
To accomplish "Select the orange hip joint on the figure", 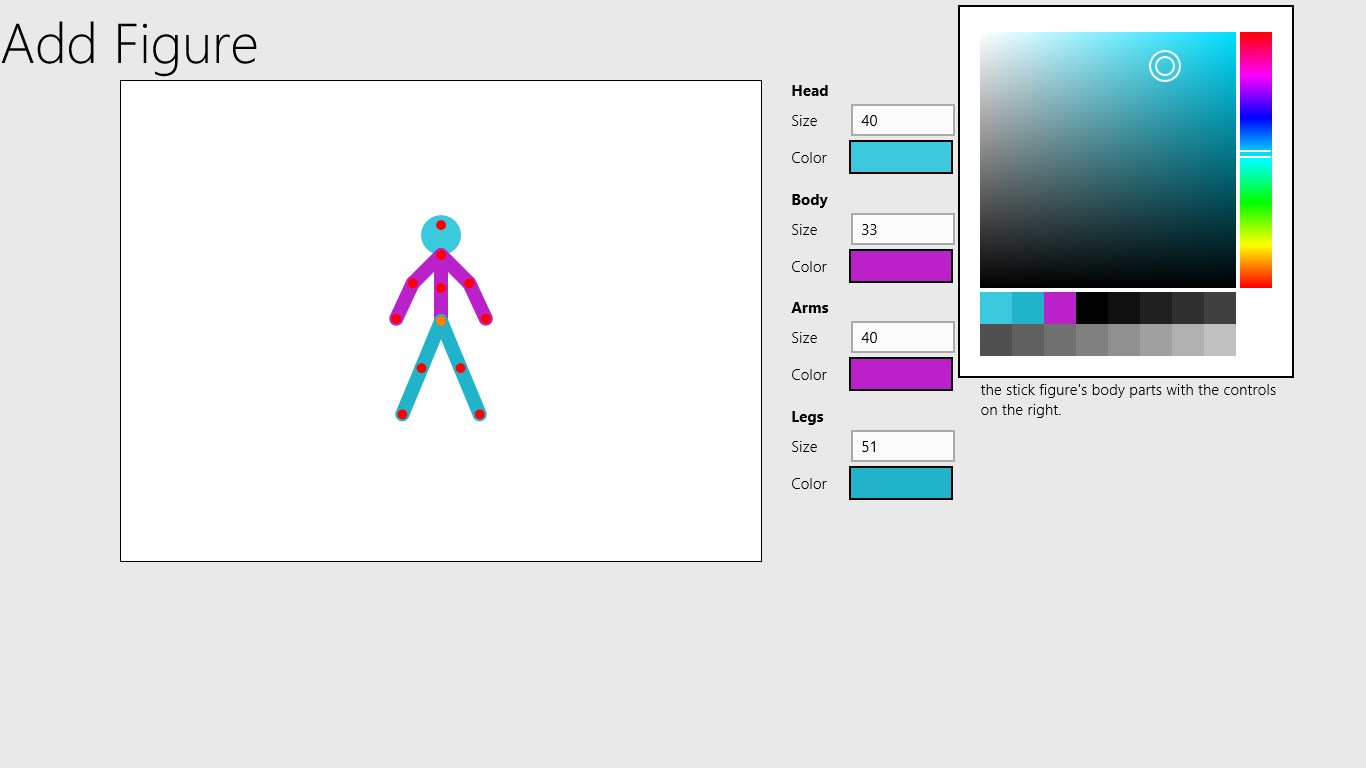I will (x=441, y=321).
